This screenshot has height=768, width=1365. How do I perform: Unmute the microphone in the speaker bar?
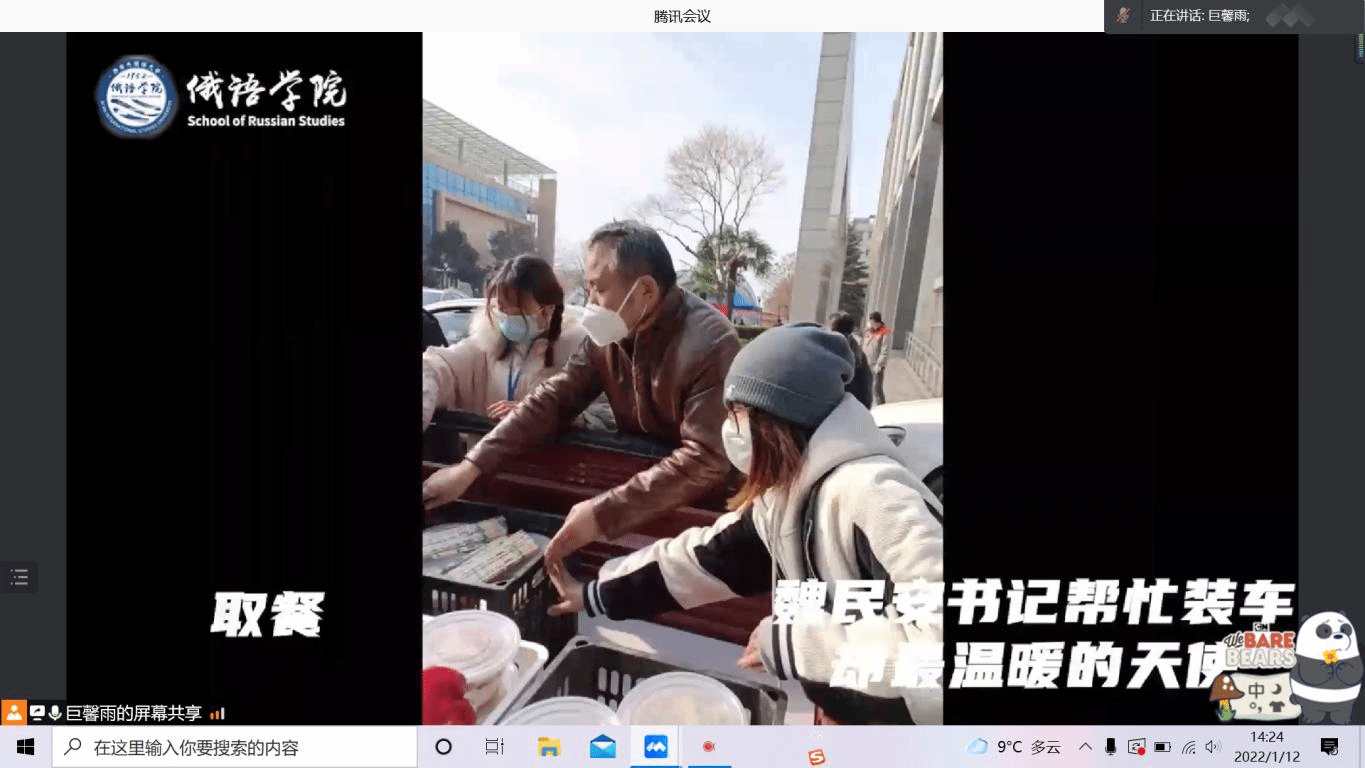click(x=1124, y=16)
